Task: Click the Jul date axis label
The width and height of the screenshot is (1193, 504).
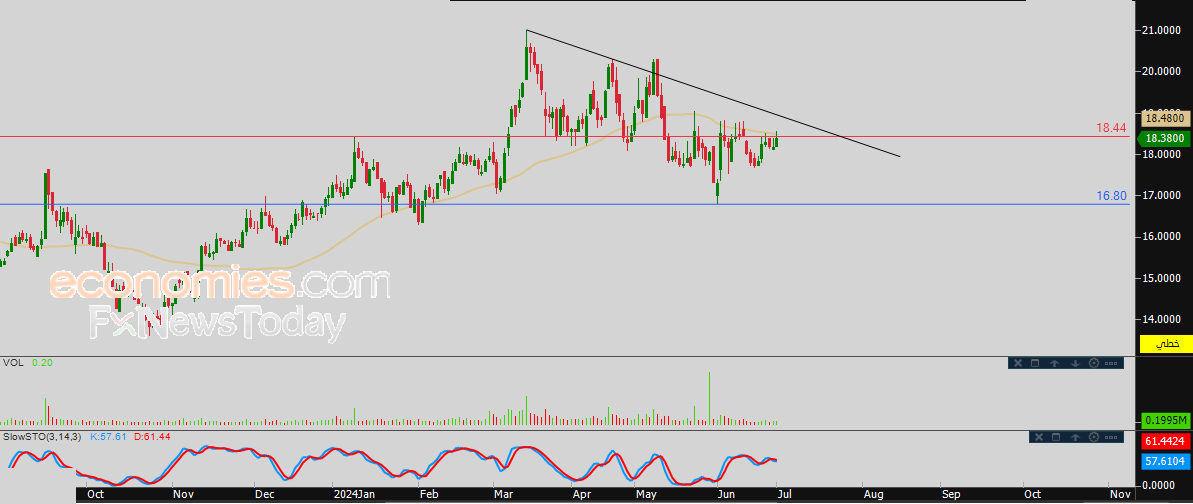Action: click(786, 494)
